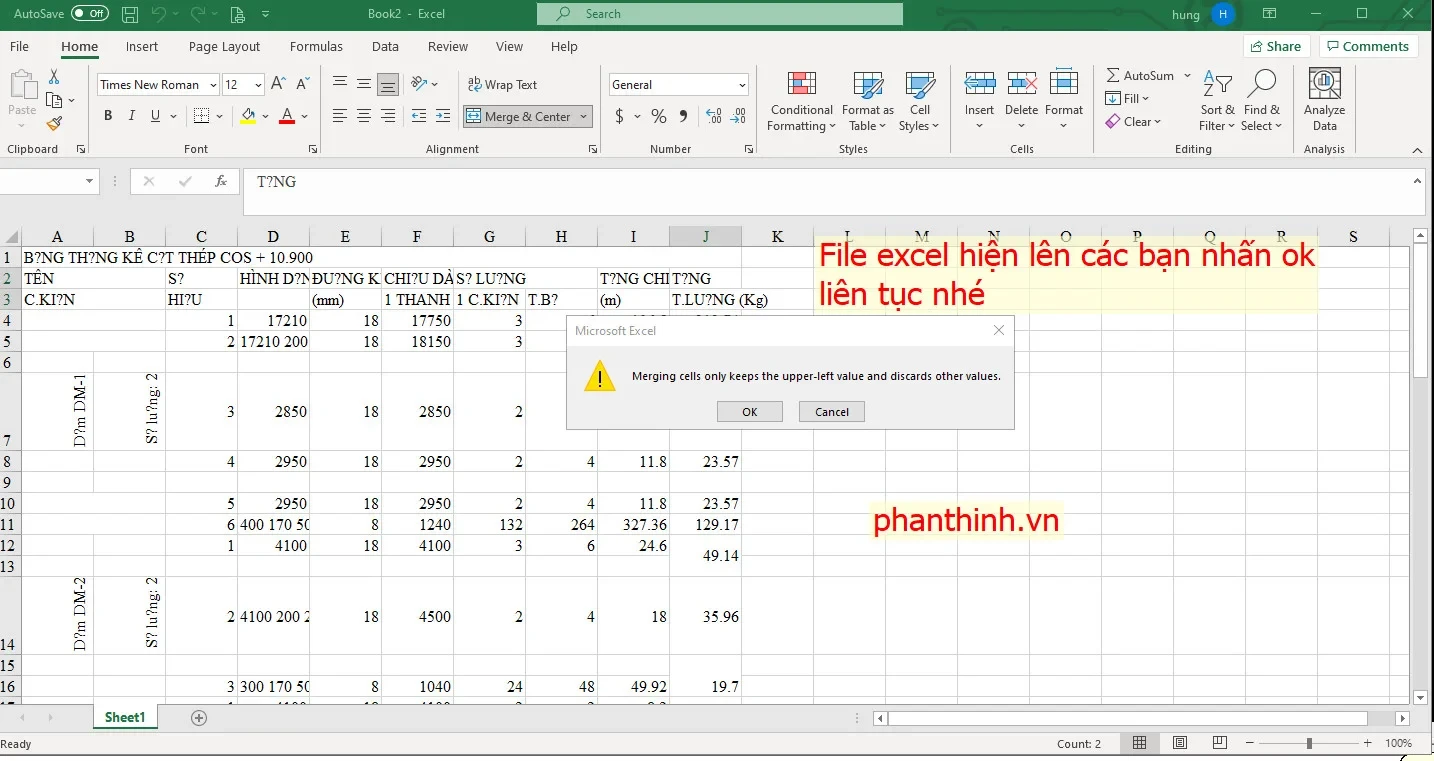This screenshot has height=761, width=1434.
Task: Toggle Bold formatting
Action: [x=108, y=116]
